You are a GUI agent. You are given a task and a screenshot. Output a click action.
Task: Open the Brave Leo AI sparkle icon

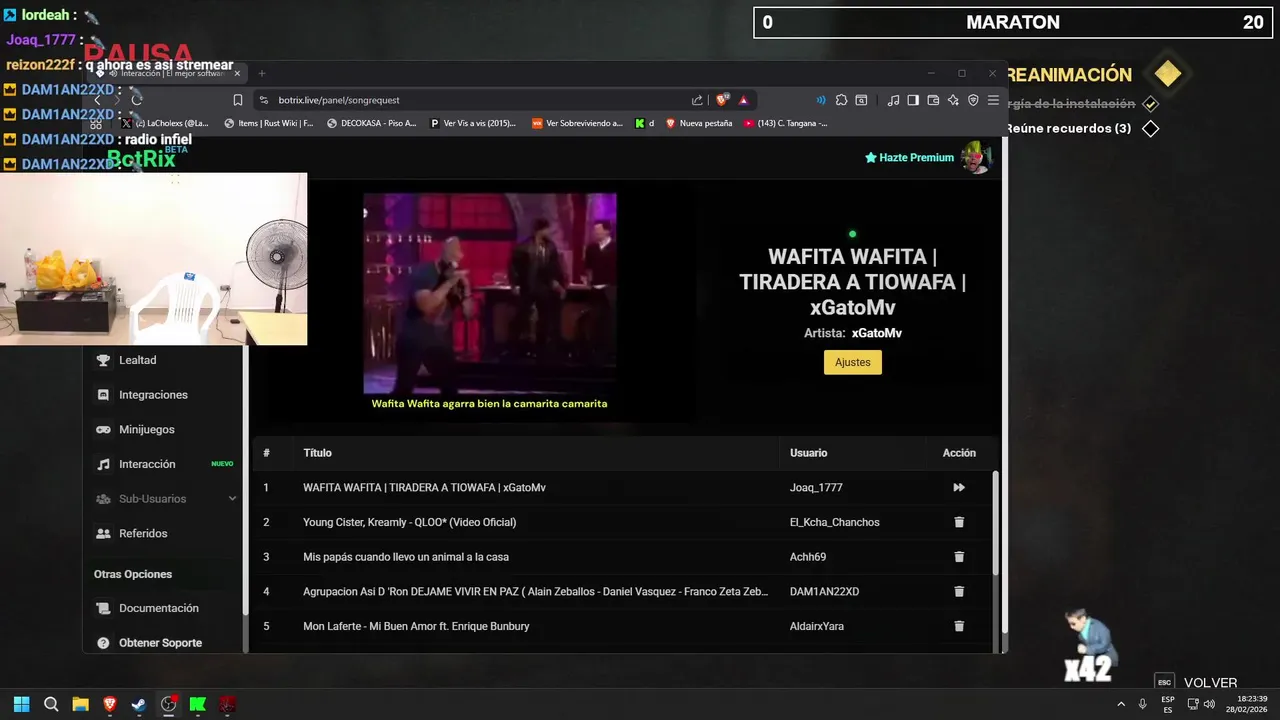pyautogui.click(x=953, y=100)
